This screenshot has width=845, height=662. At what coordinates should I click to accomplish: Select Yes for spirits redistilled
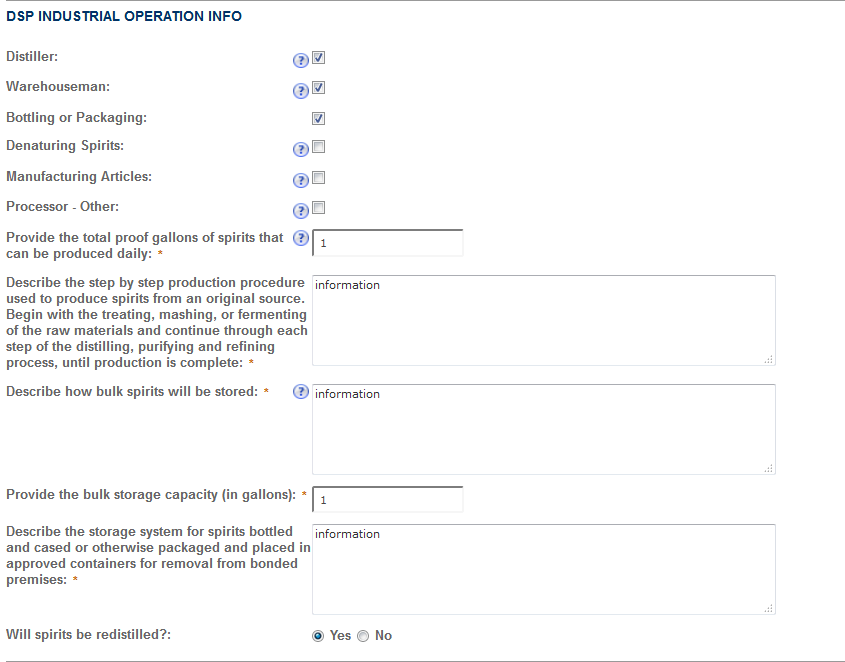point(319,635)
